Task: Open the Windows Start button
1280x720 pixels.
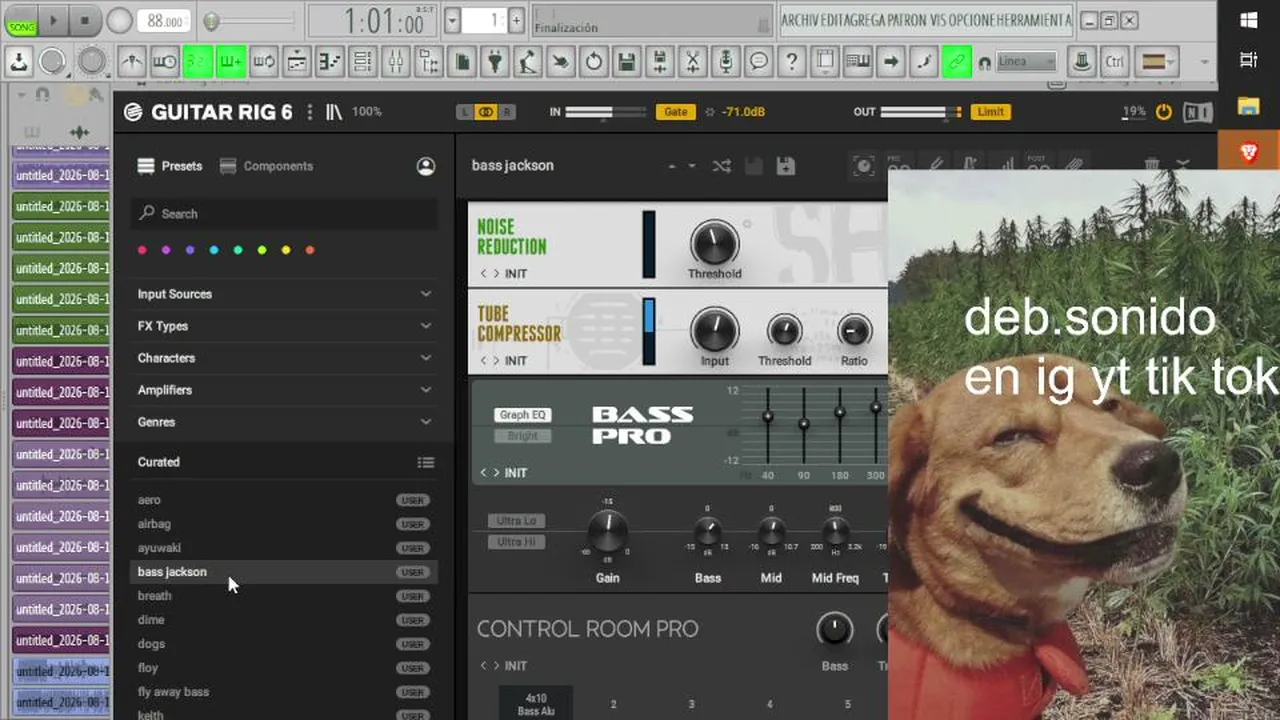Action: pos(1248,20)
